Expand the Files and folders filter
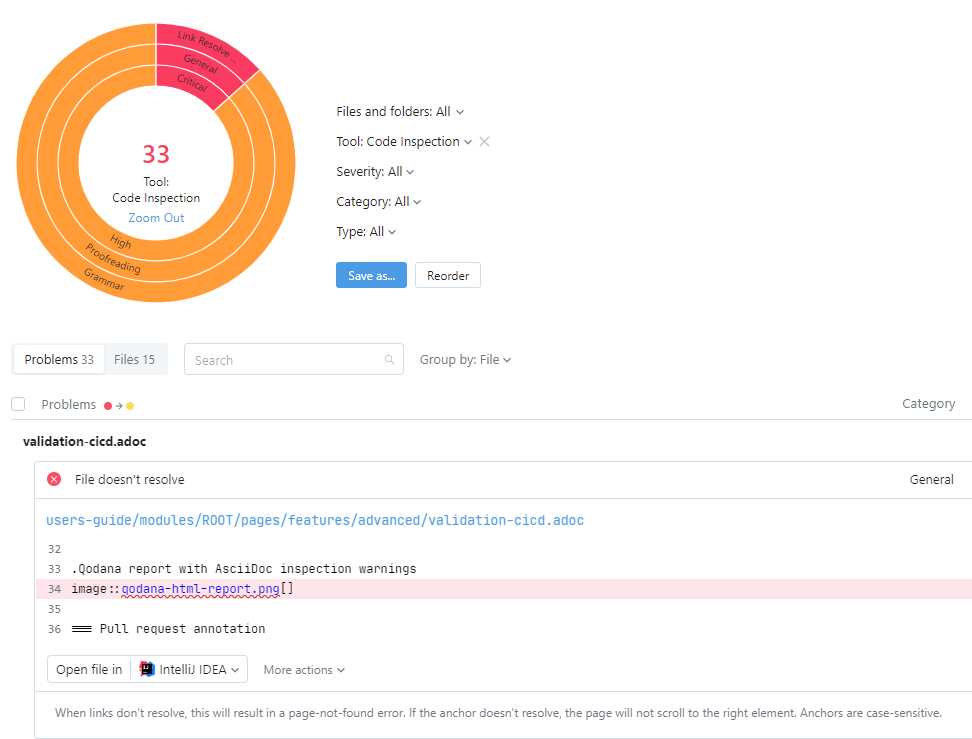The height and width of the screenshot is (739, 972). pos(400,112)
